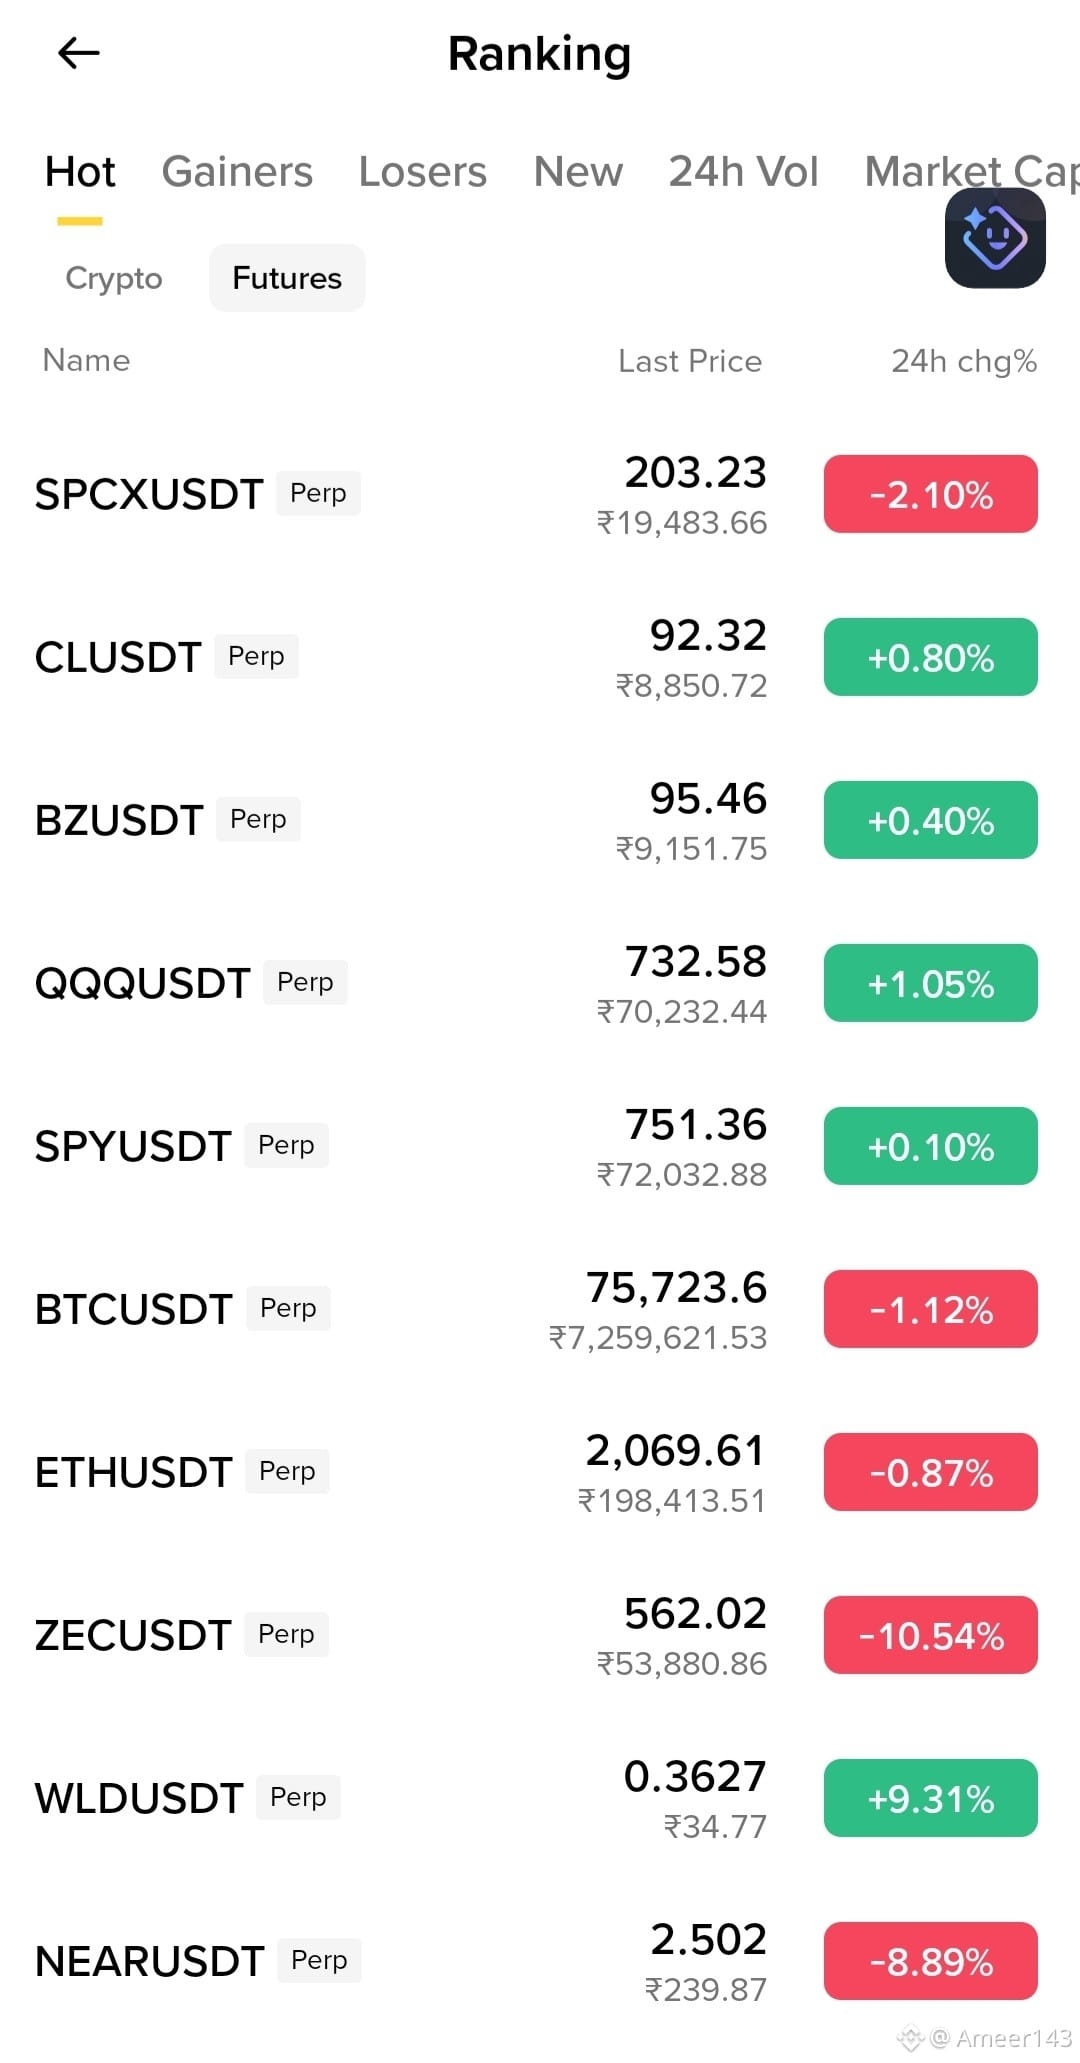
Task: Open NEARUSDT Perp contract
Action: (x=540, y=1962)
